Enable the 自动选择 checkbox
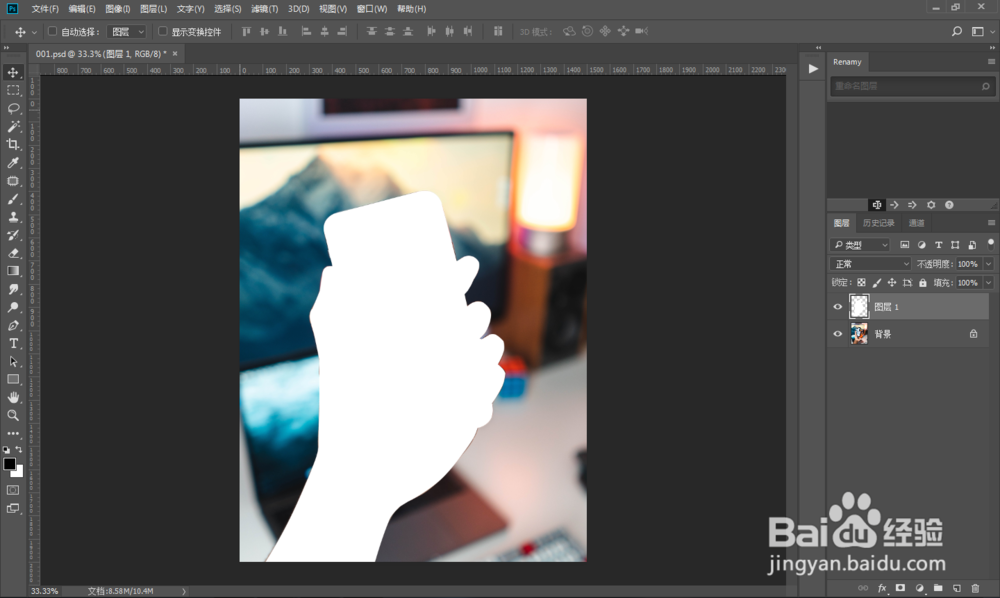This screenshot has height=598, width=1000. [52, 31]
